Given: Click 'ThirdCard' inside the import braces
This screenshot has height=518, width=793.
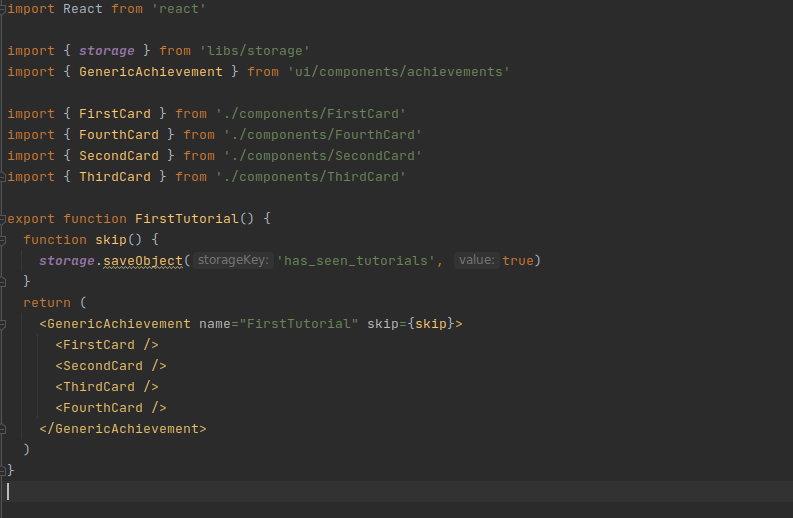Looking at the screenshot, I should 115,177.
